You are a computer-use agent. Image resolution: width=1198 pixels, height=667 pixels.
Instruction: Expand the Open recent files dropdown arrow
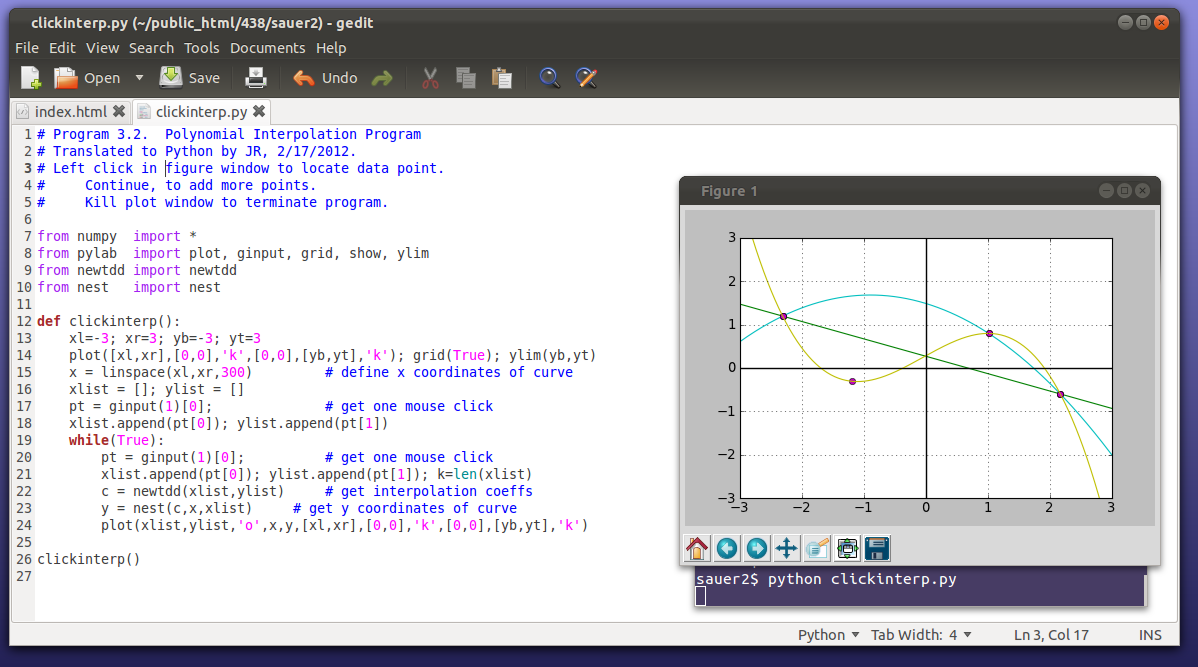click(139, 78)
